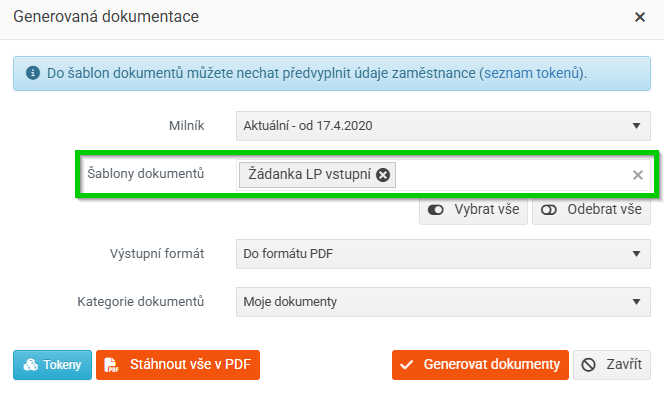Click the PDF file icon
The image size is (664, 394).
click(x=111, y=365)
